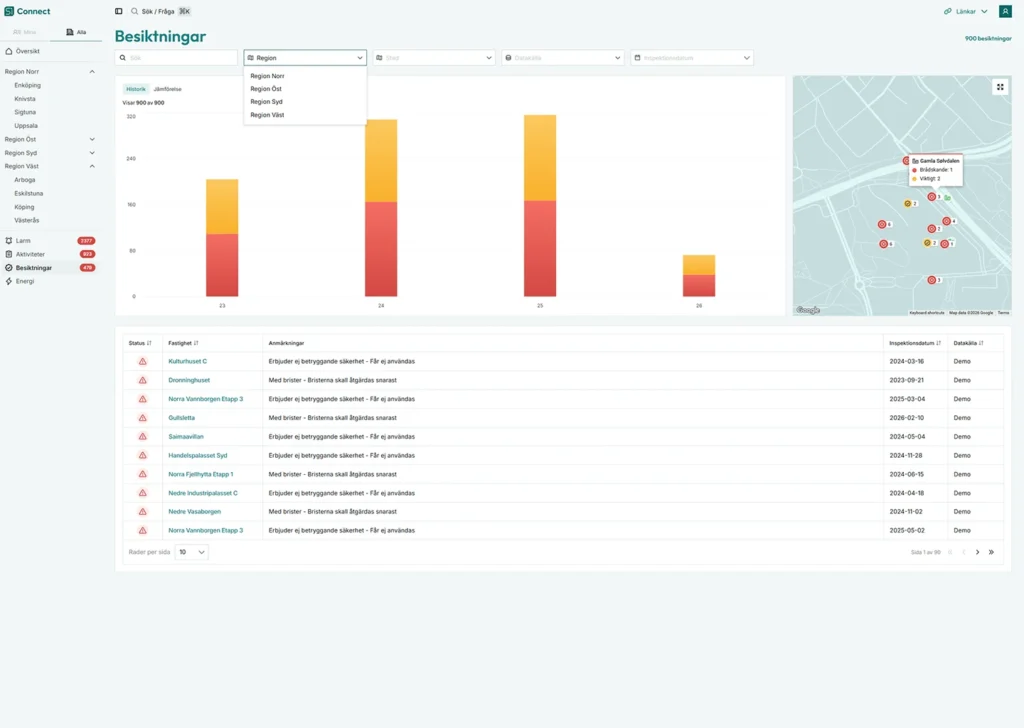1024x728 pixels.
Task: Open Larm in the sidebar
Action: click(23, 241)
